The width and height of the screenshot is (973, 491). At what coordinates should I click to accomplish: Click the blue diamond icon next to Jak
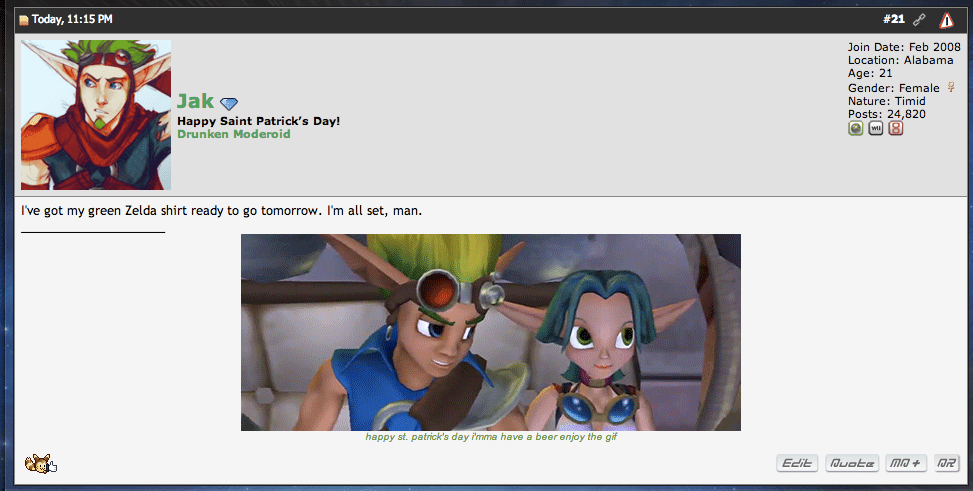(229, 104)
